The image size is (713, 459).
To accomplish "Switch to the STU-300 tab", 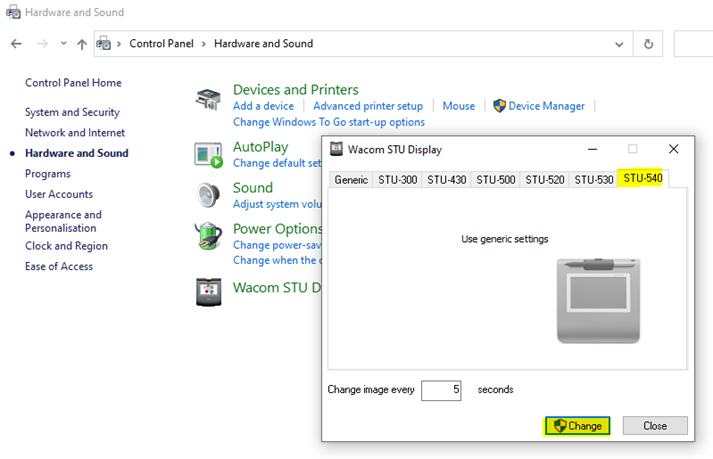I will coord(397,180).
